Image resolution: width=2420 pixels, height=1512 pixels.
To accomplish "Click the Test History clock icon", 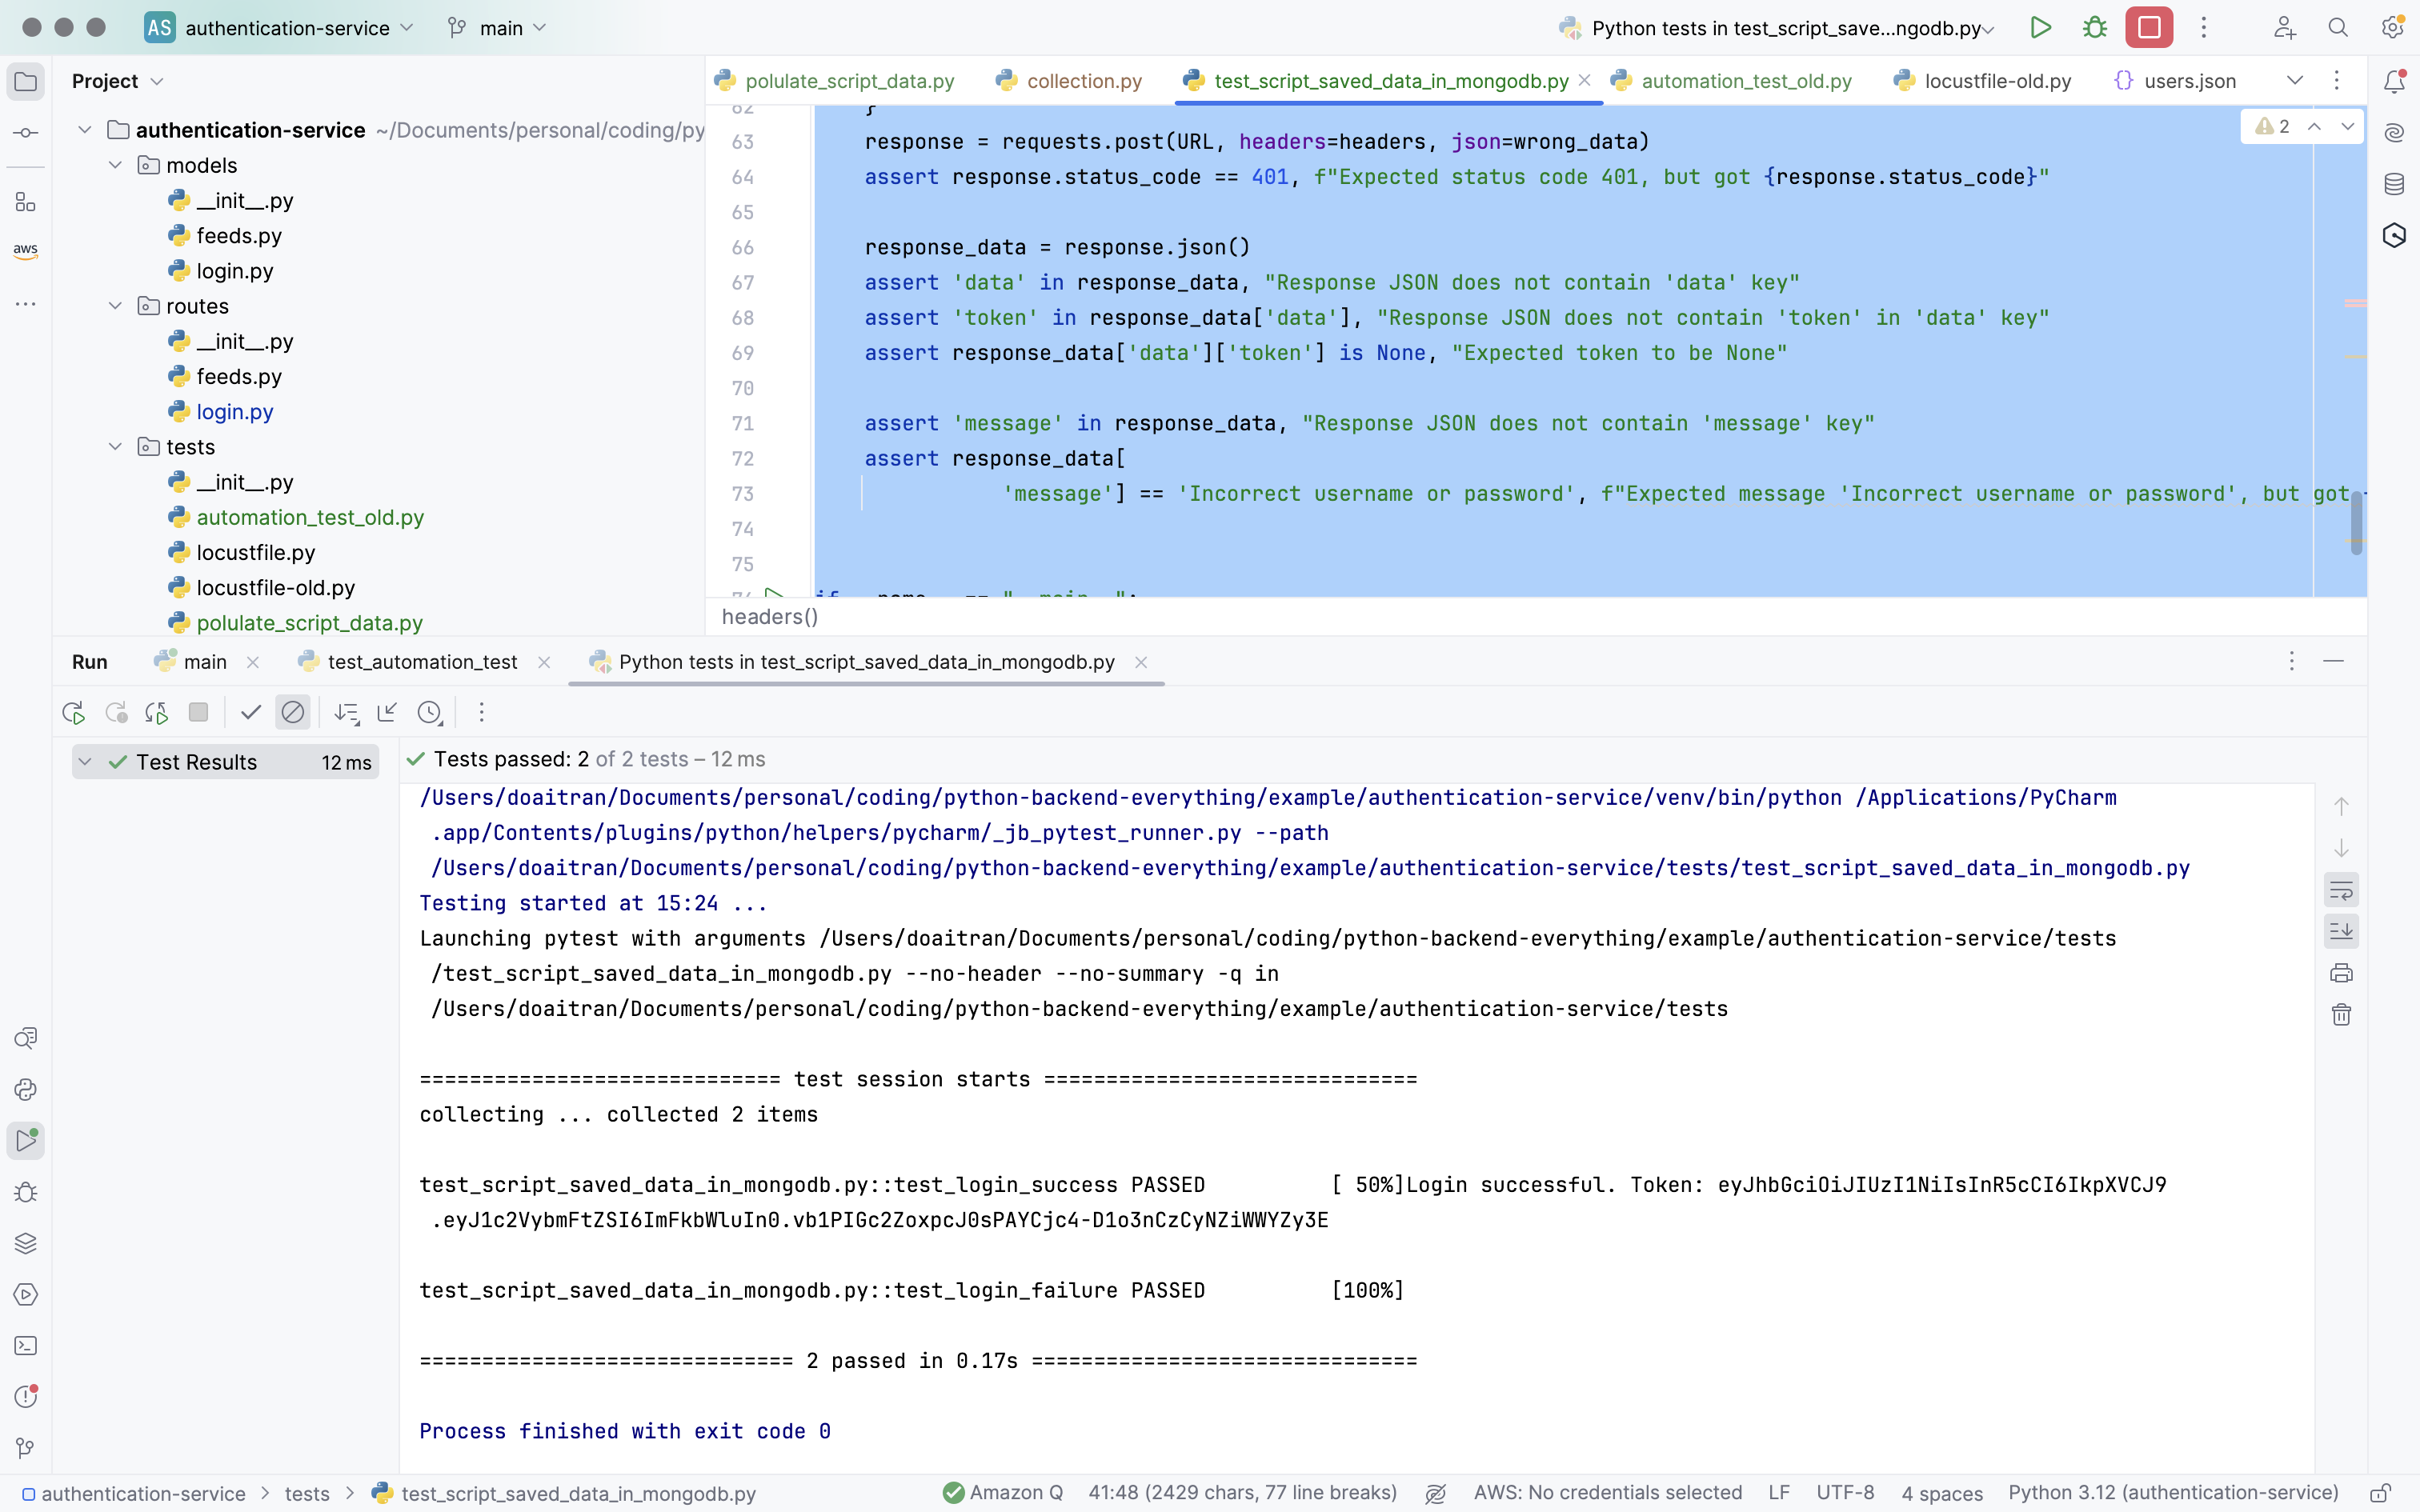I will 430,713.
